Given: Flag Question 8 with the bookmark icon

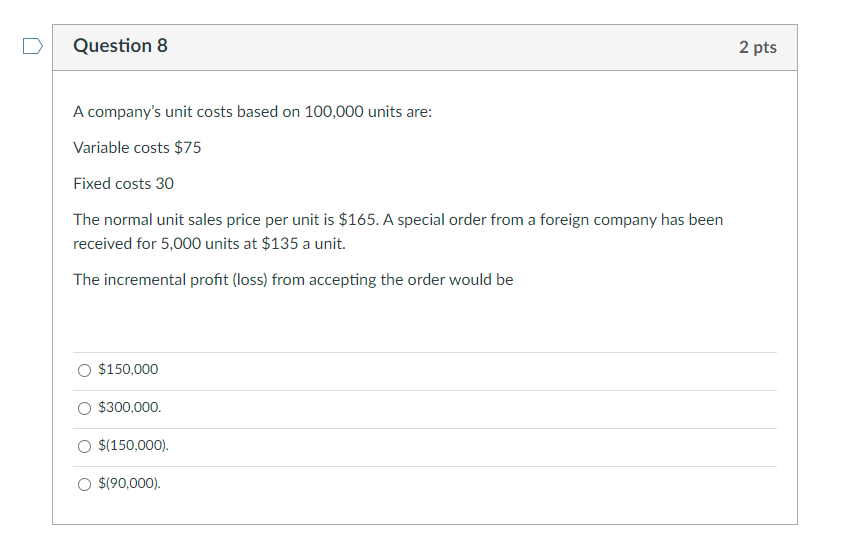Looking at the screenshot, I should pos(32,46).
